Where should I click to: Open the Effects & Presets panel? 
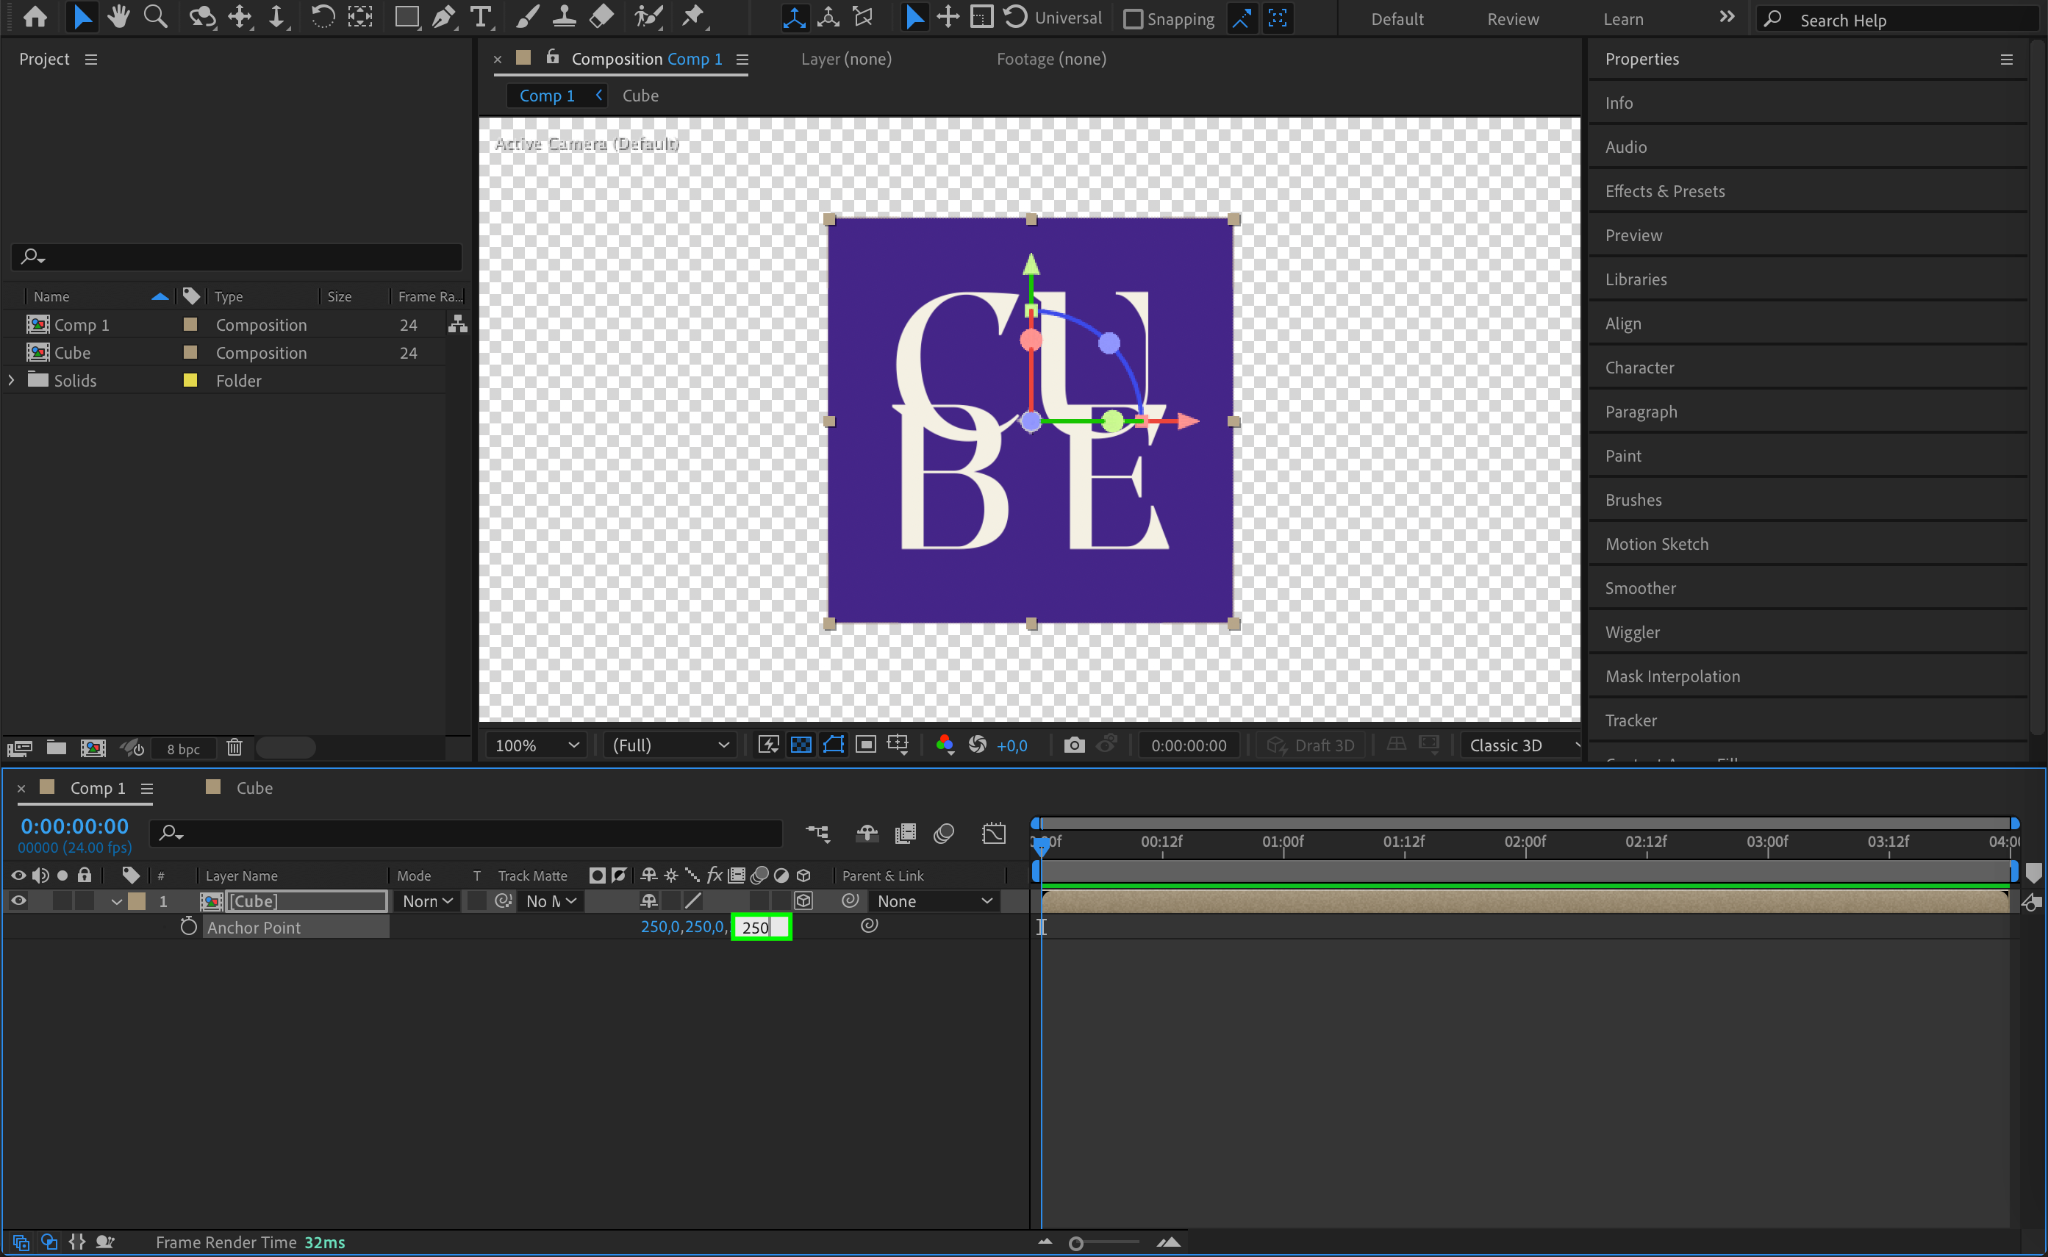coord(1664,191)
